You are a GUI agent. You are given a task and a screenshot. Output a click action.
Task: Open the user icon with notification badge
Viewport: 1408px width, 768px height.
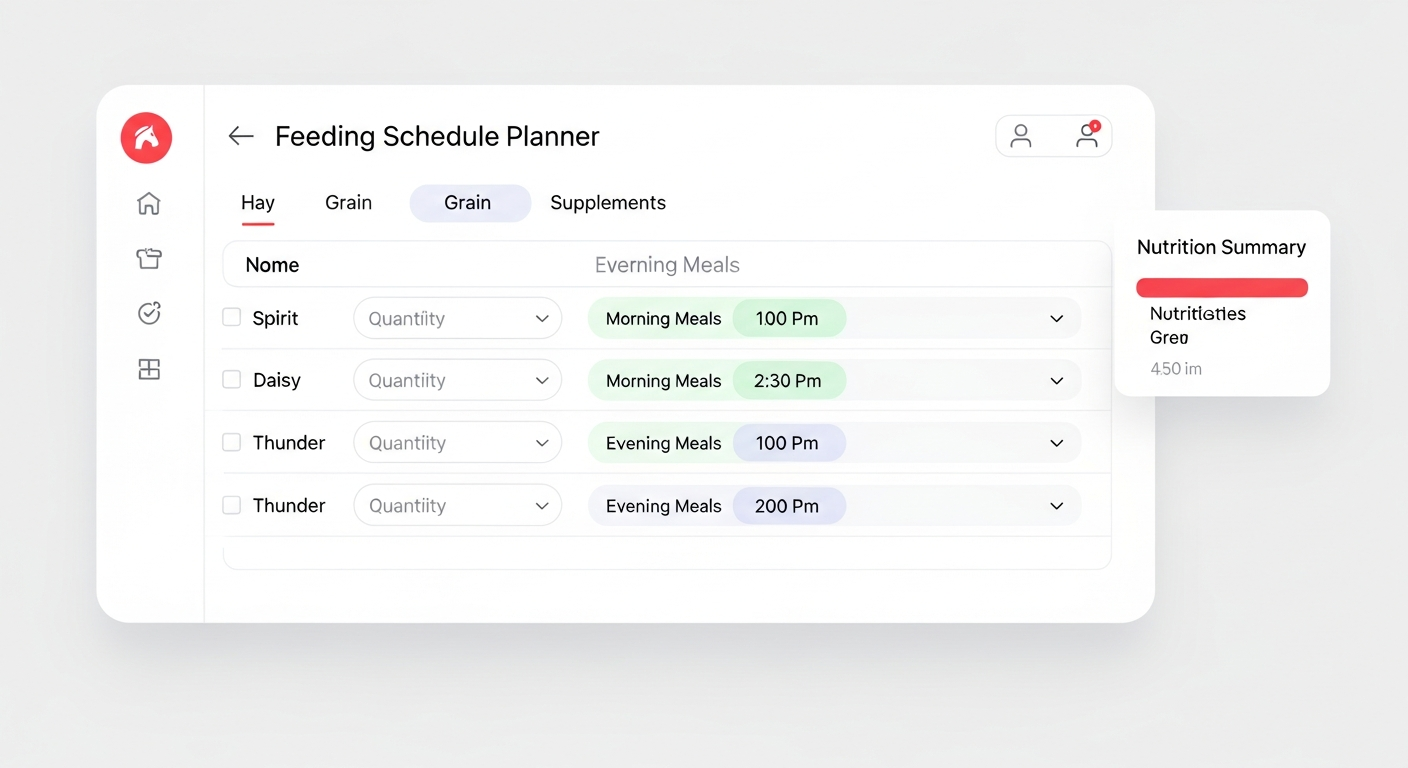1087,136
